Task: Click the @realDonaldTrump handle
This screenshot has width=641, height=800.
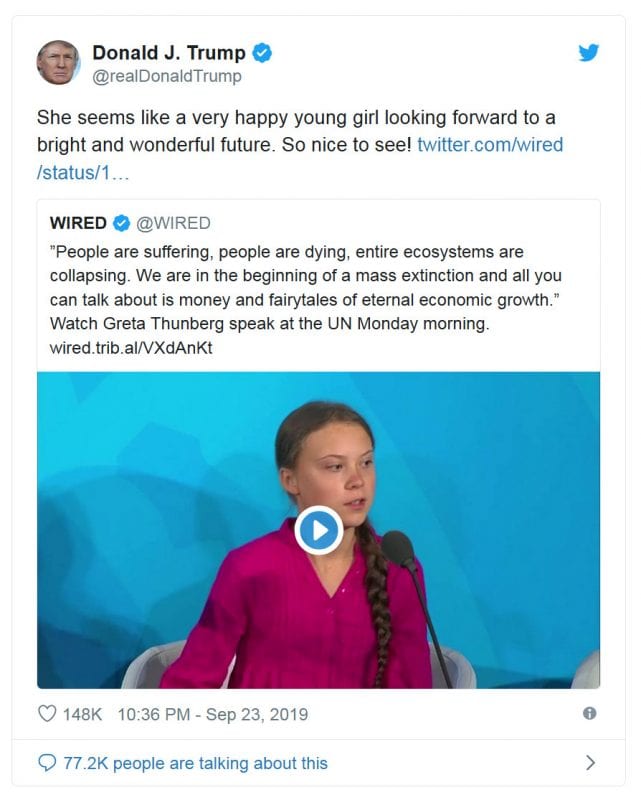Action: point(166,76)
